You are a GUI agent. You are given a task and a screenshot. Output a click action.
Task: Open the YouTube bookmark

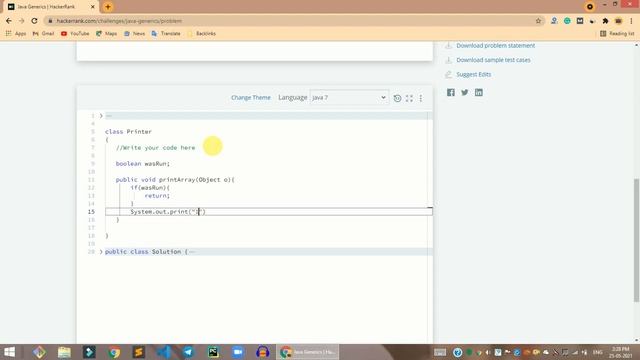(75, 33)
